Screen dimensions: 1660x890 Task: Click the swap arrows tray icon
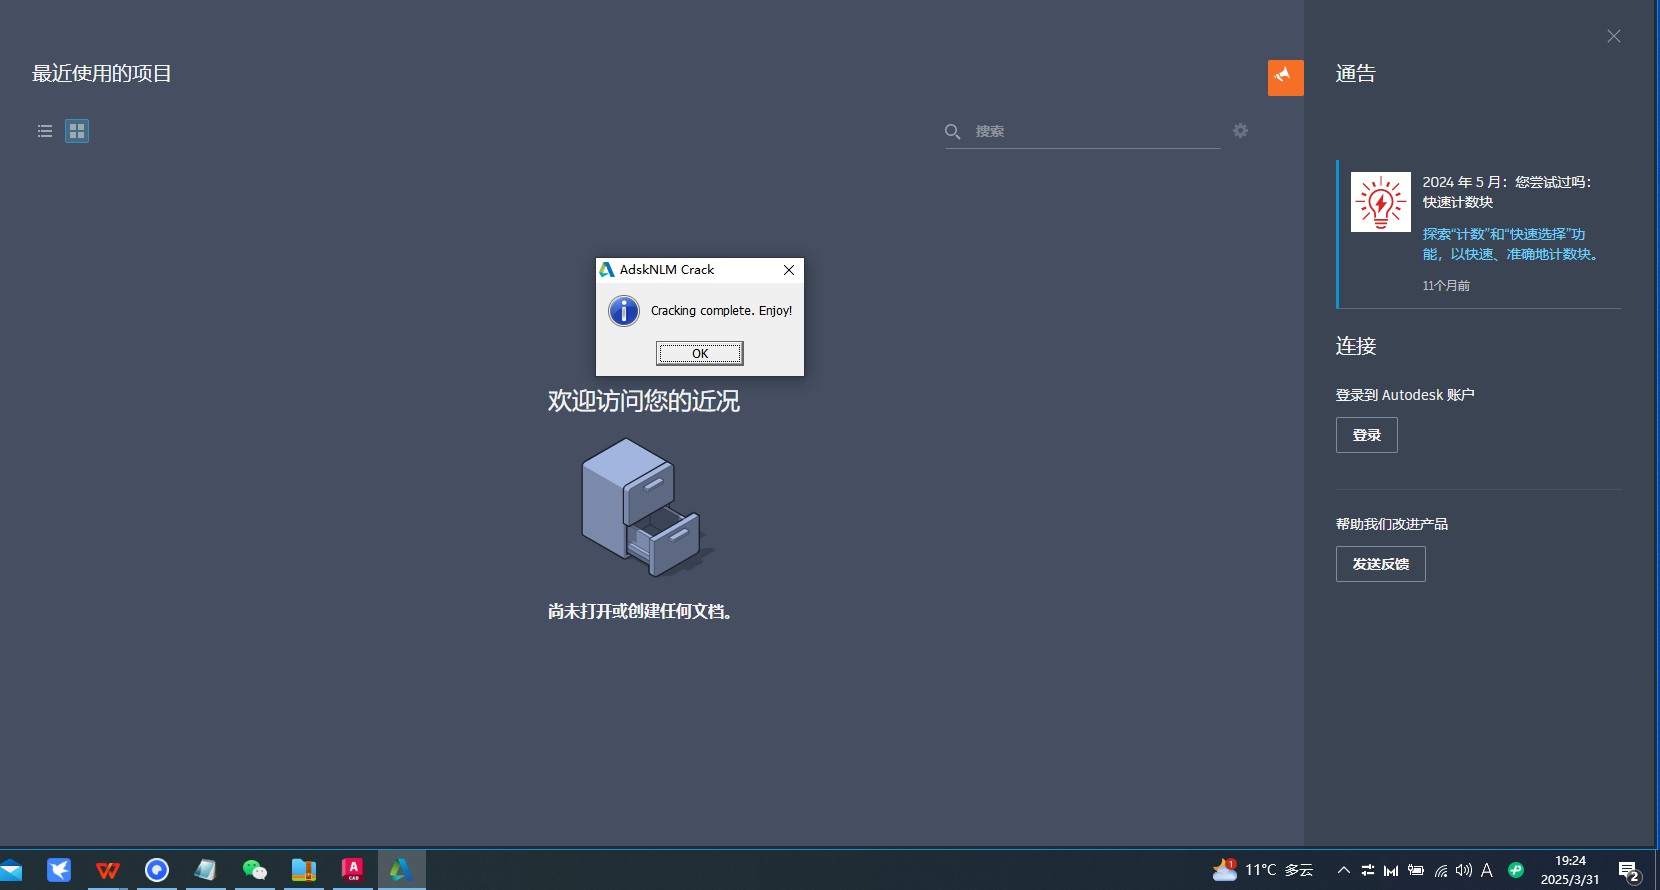(x=1368, y=870)
